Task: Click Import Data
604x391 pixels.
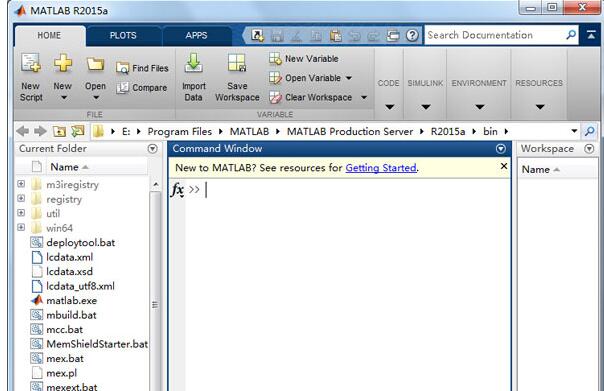Action: point(193,77)
